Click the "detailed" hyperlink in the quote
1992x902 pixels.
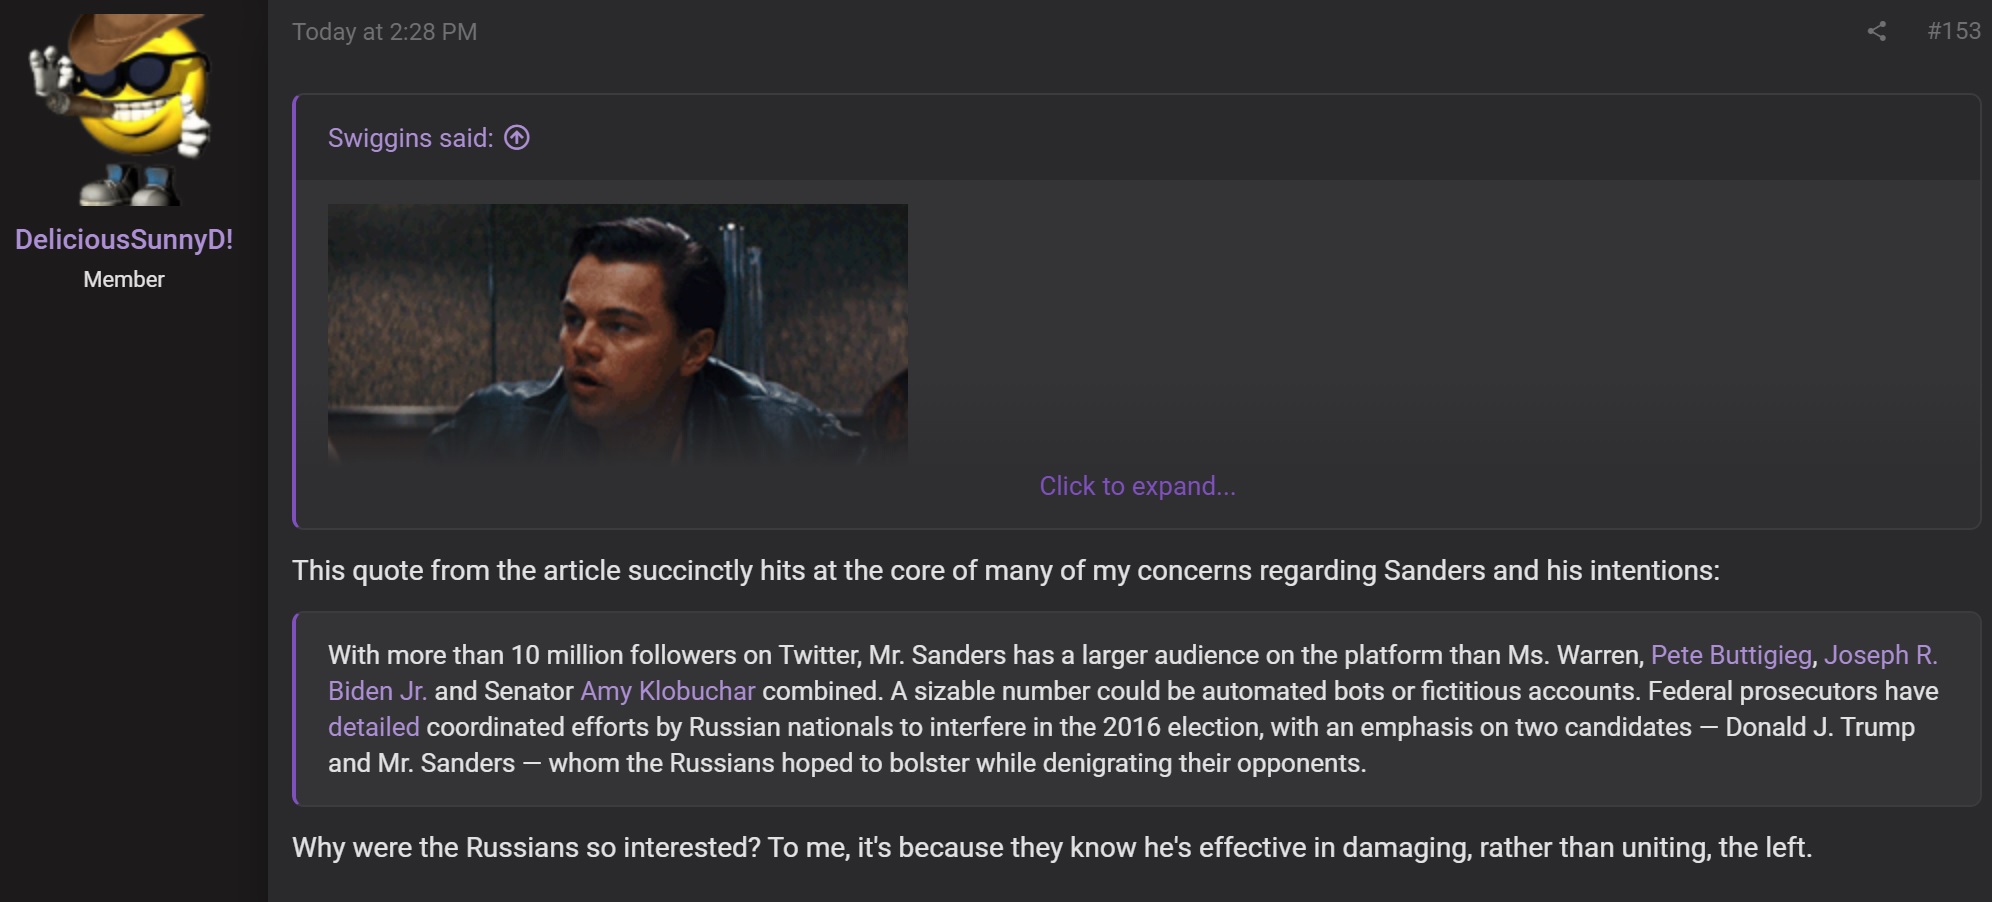tap(373, 727)
